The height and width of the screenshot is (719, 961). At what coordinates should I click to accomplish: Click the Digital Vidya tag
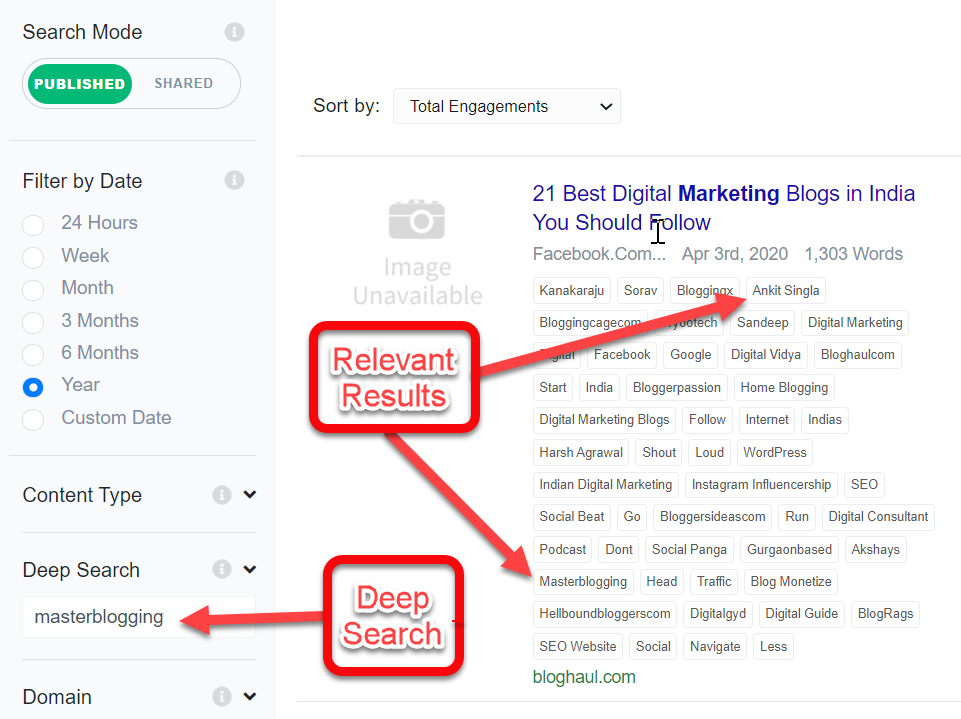click(765, 354)
